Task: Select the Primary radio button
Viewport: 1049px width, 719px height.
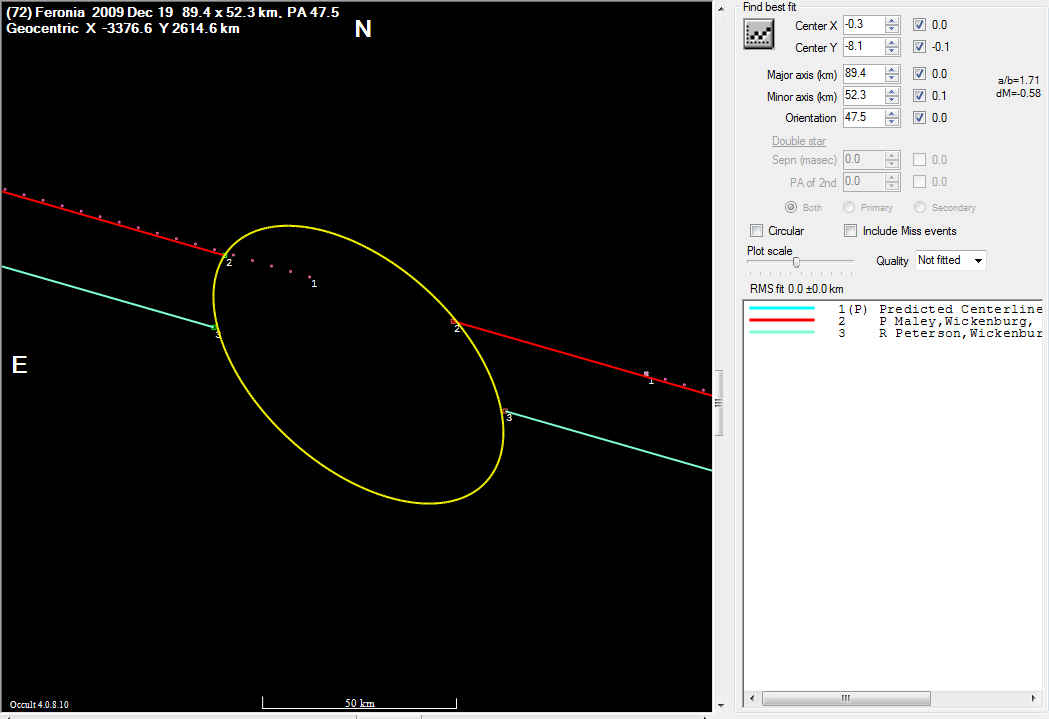Action: pyautogui.click(x=849, y=207)
